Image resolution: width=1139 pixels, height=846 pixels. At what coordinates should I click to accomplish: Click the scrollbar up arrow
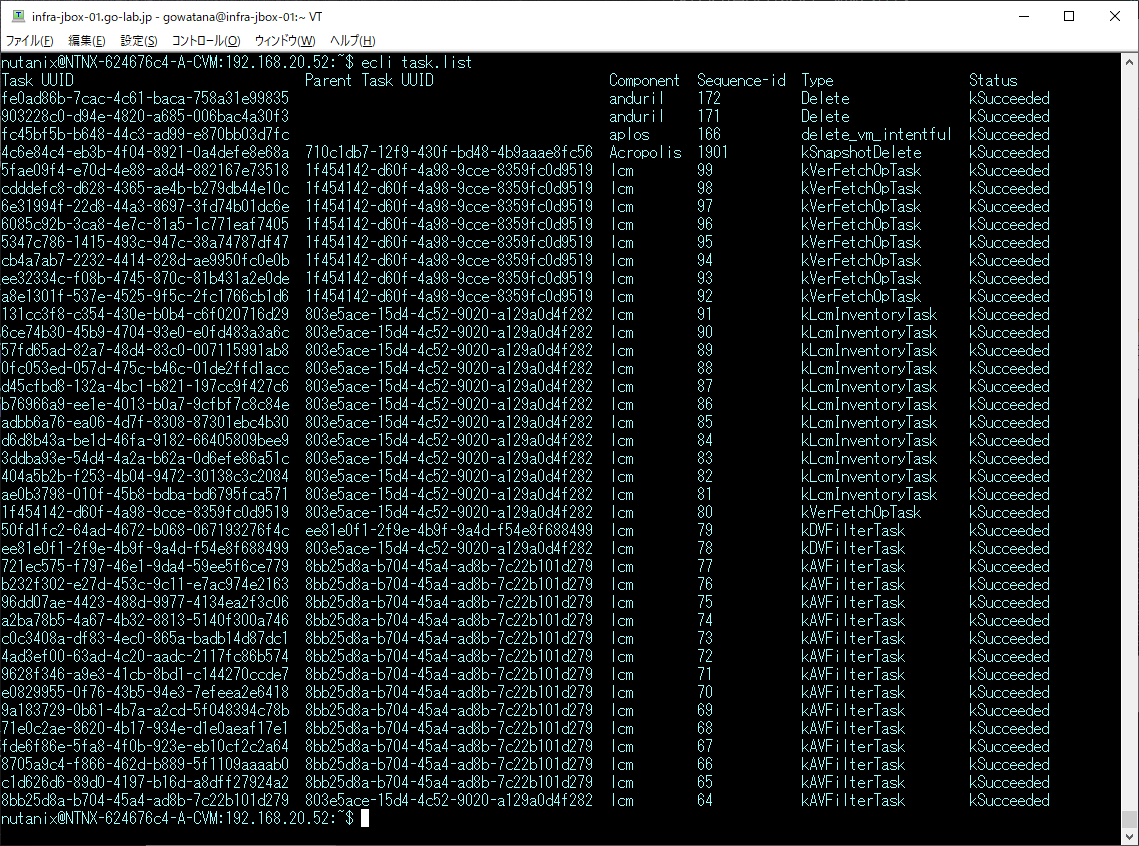pos(1130,62)
